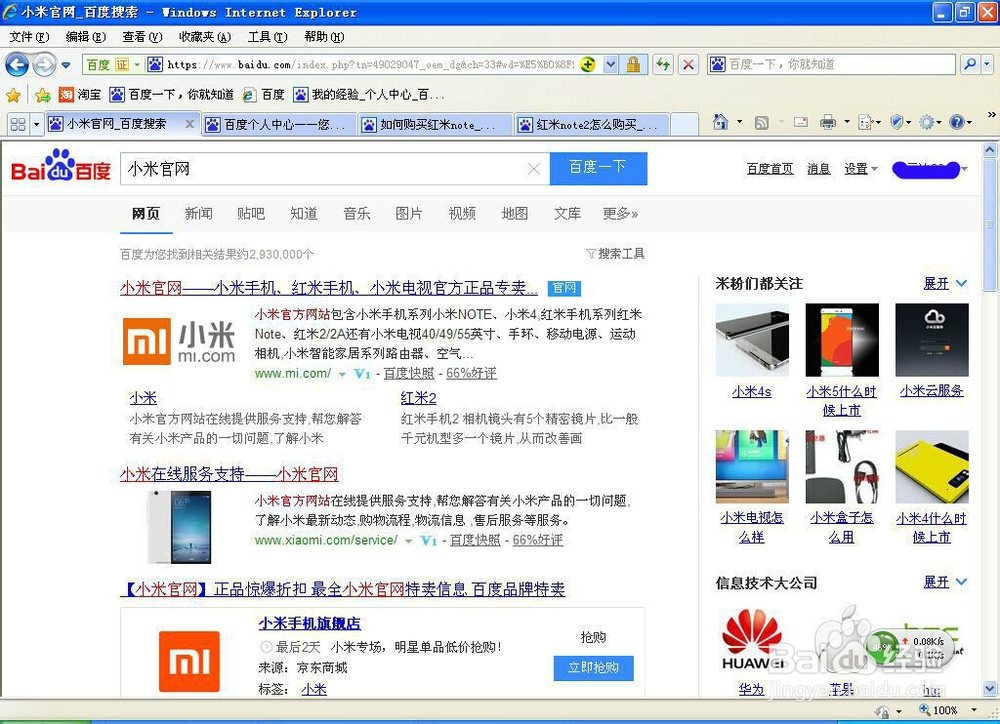
Task: Open the 小米手机旗舰店 link
Action: 309,623
